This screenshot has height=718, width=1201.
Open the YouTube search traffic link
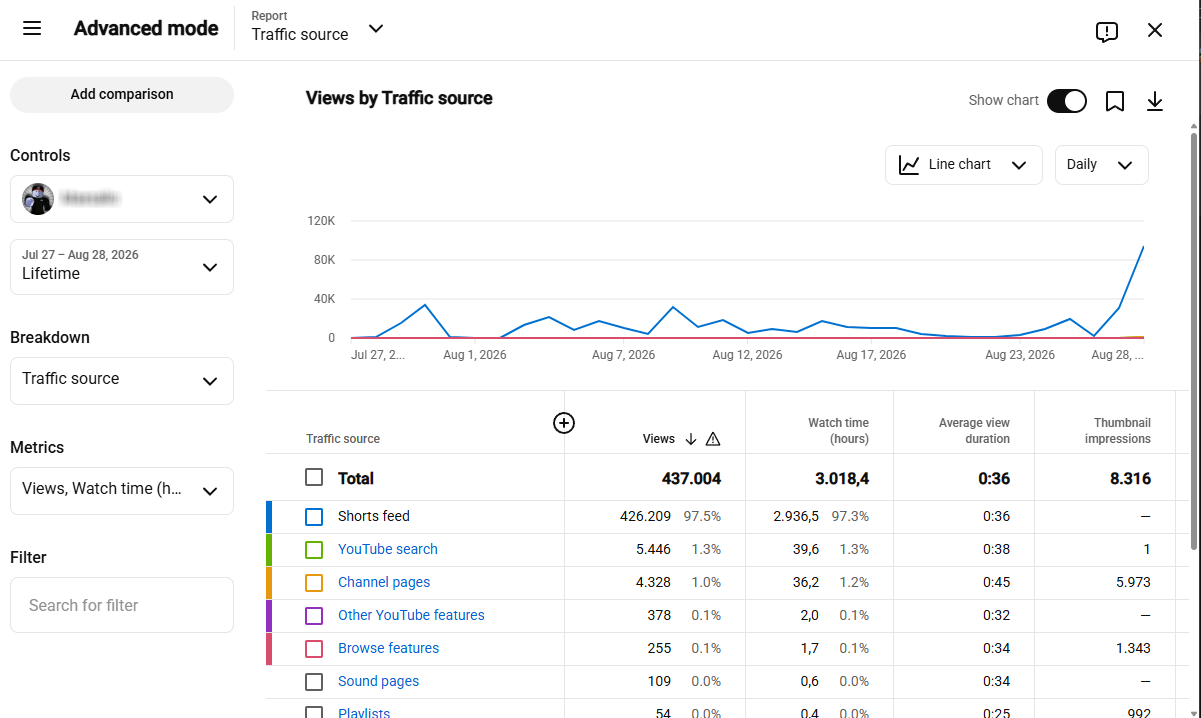(x=388, y=549)
